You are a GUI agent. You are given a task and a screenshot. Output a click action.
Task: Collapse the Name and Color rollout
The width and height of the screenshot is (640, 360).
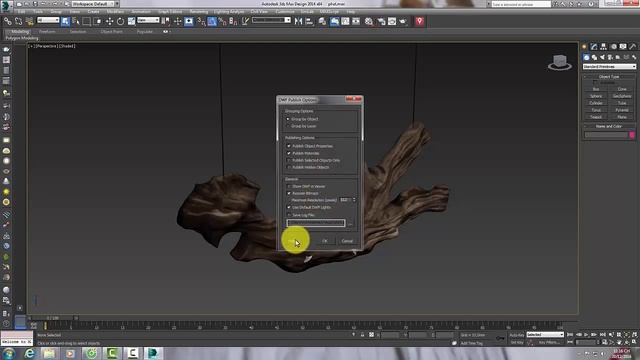609,126
